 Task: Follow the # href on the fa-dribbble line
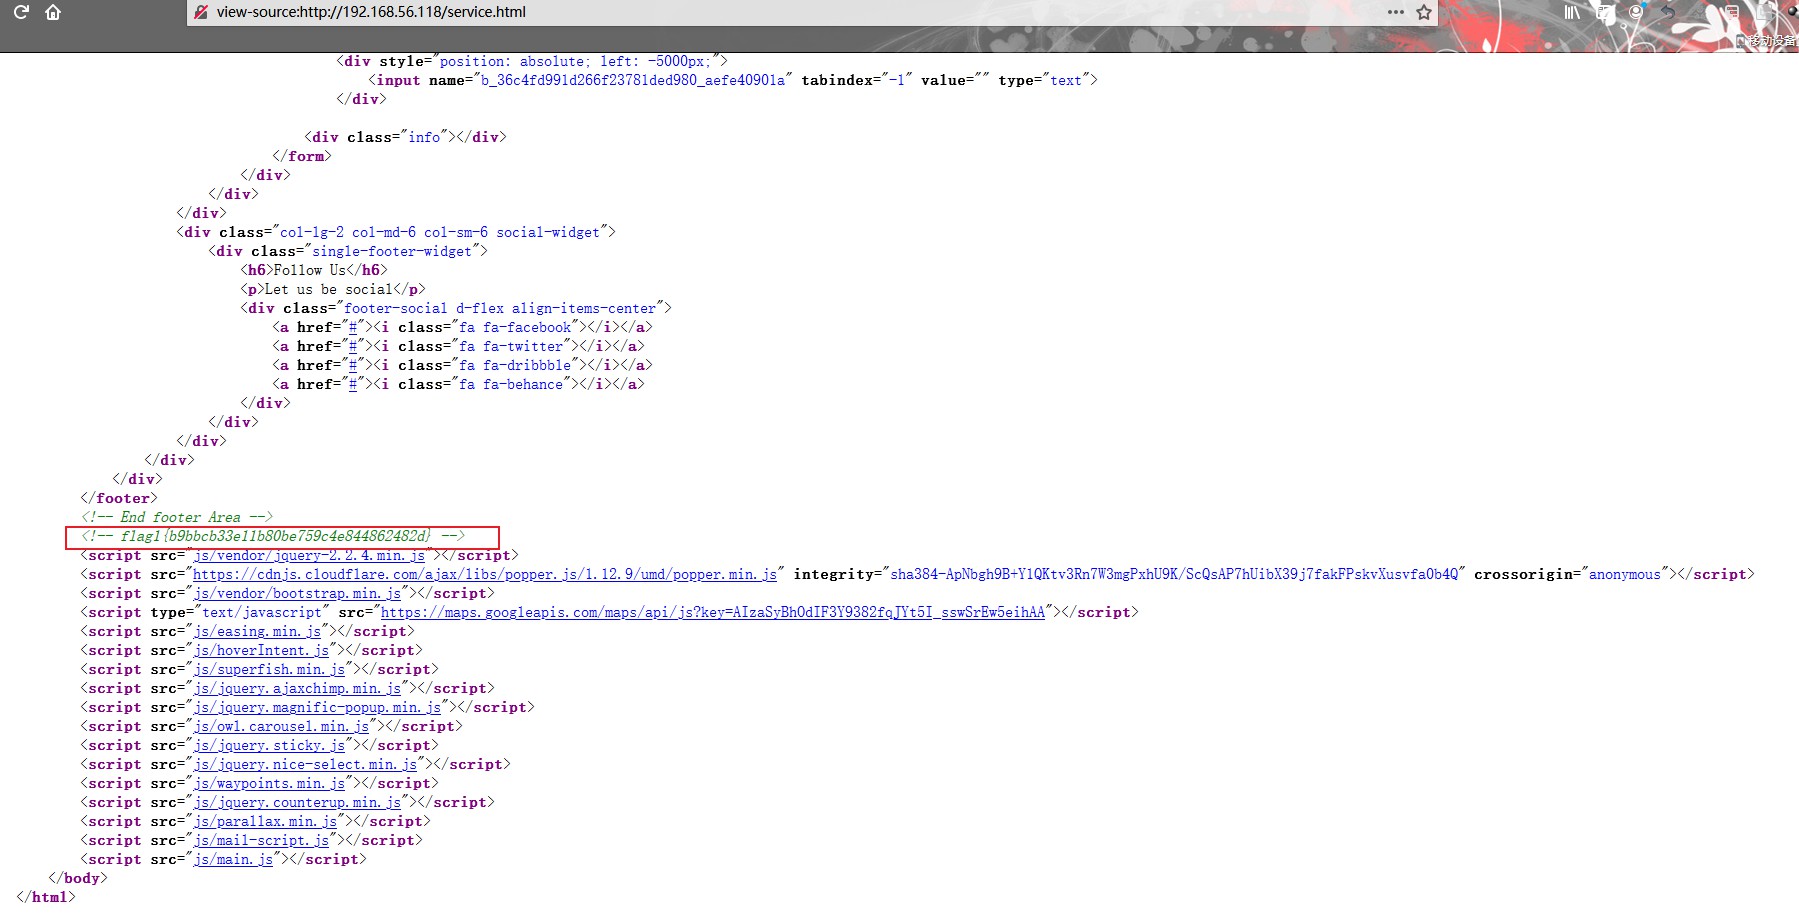[352, 365]
